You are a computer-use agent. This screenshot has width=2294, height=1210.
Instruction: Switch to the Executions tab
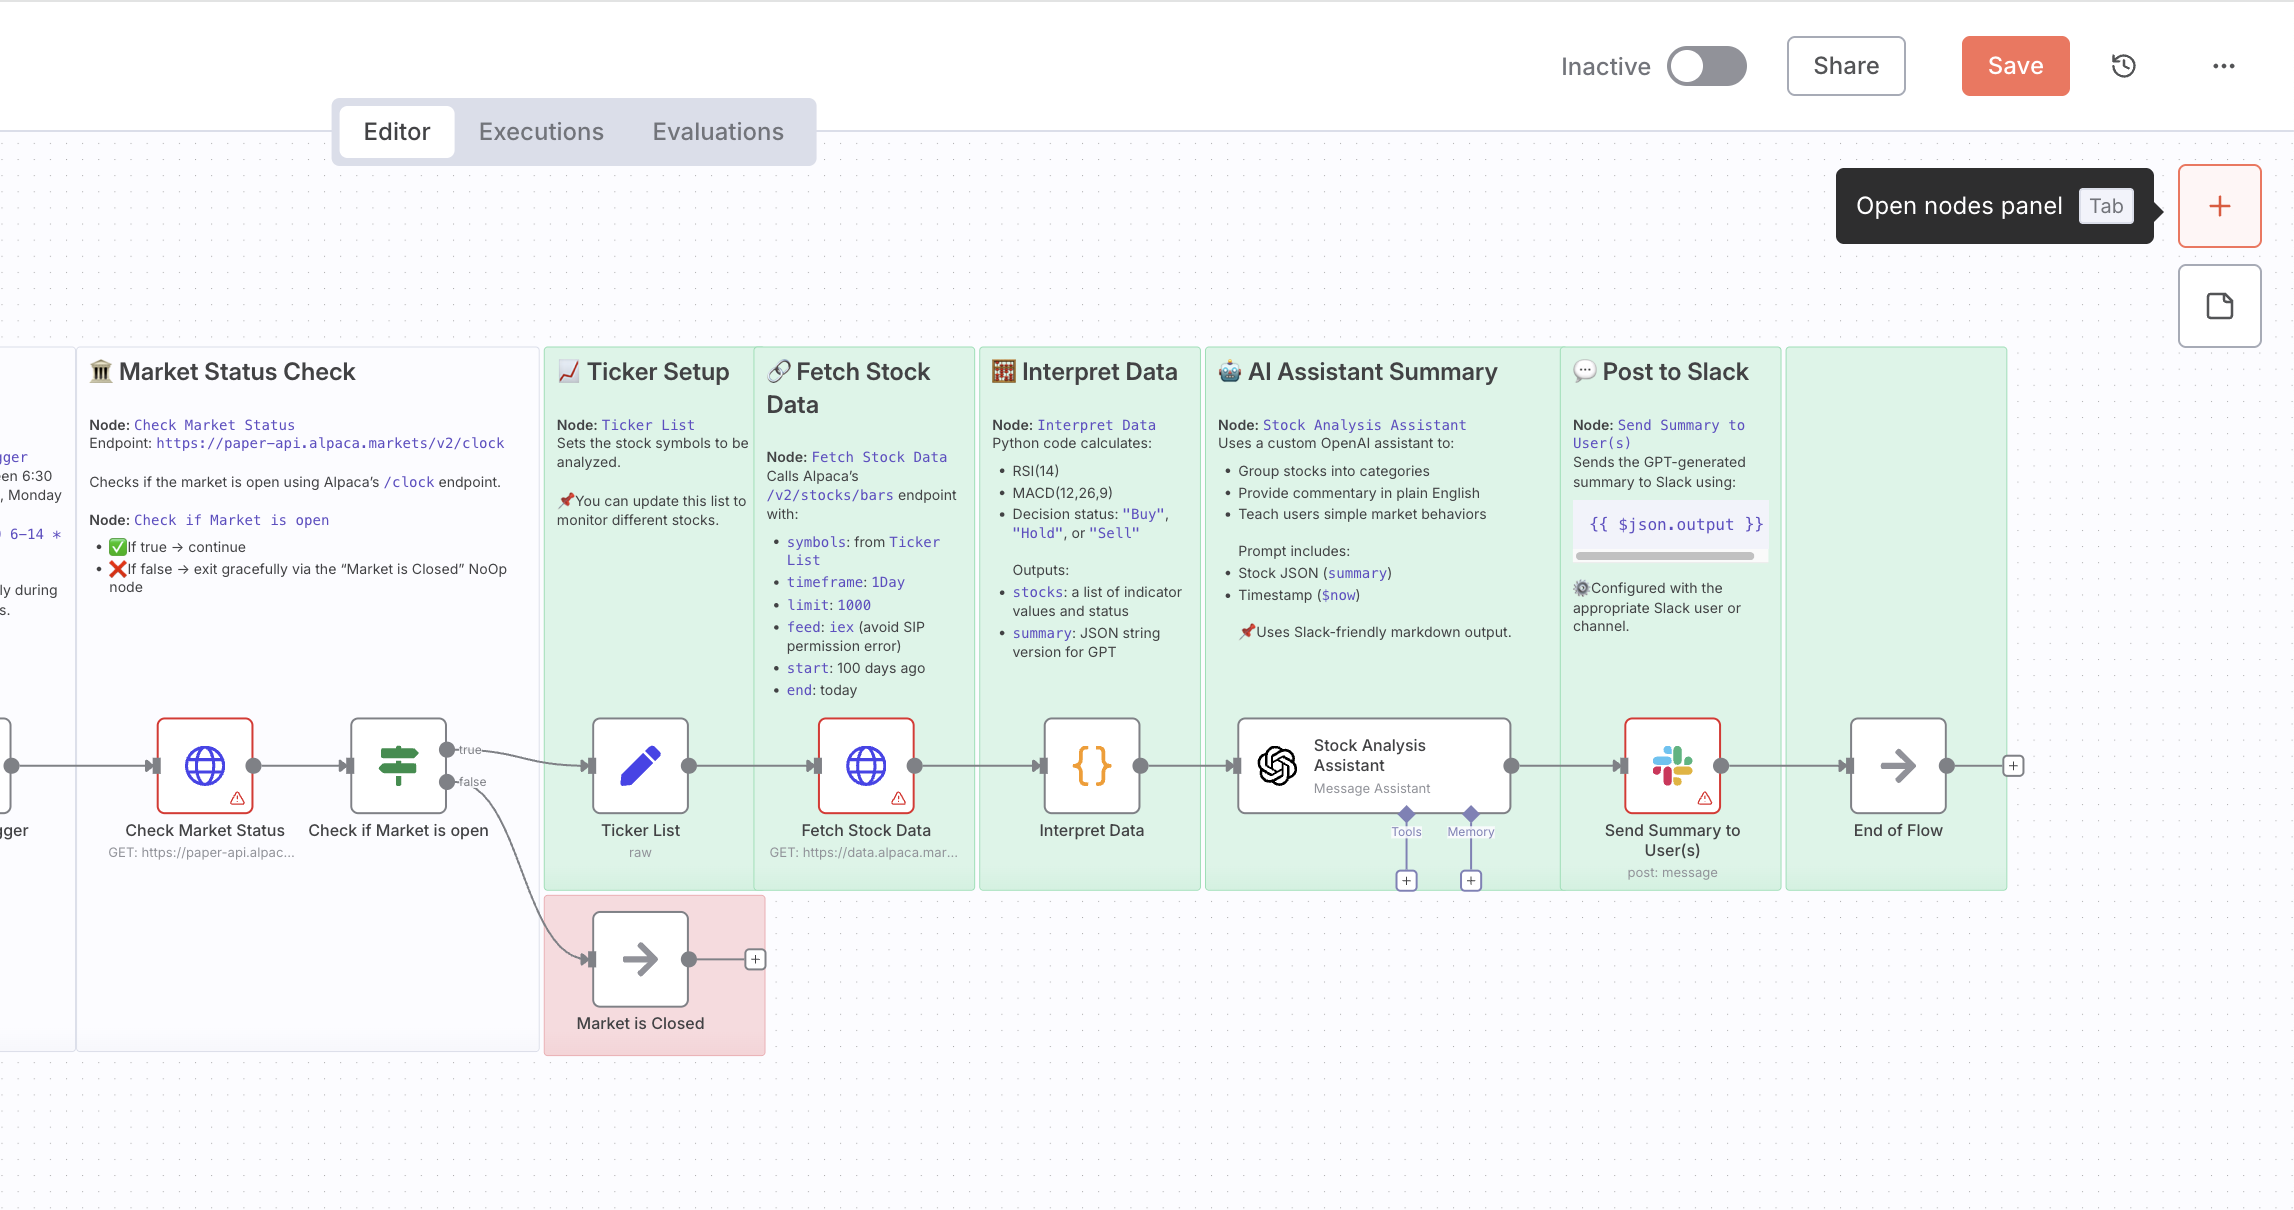(x=541, y=132)
